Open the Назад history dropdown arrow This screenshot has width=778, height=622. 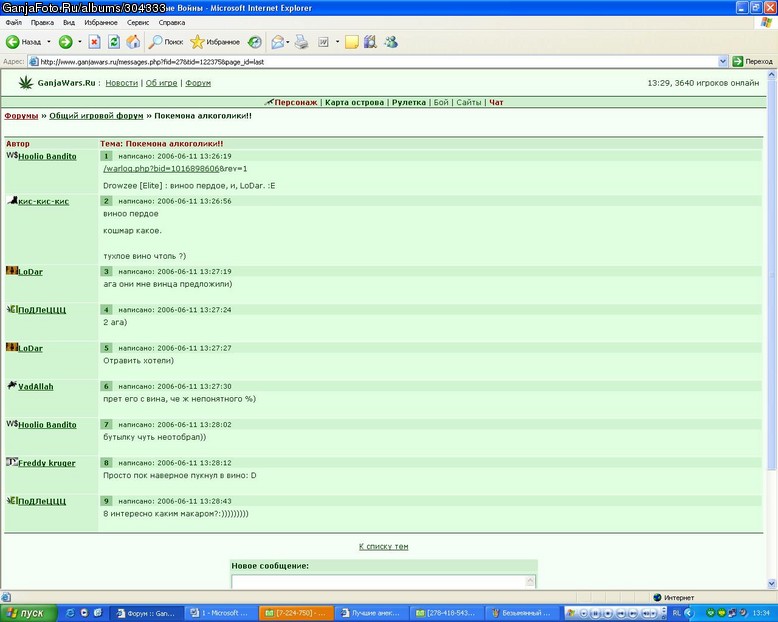[x=49, y=42]
